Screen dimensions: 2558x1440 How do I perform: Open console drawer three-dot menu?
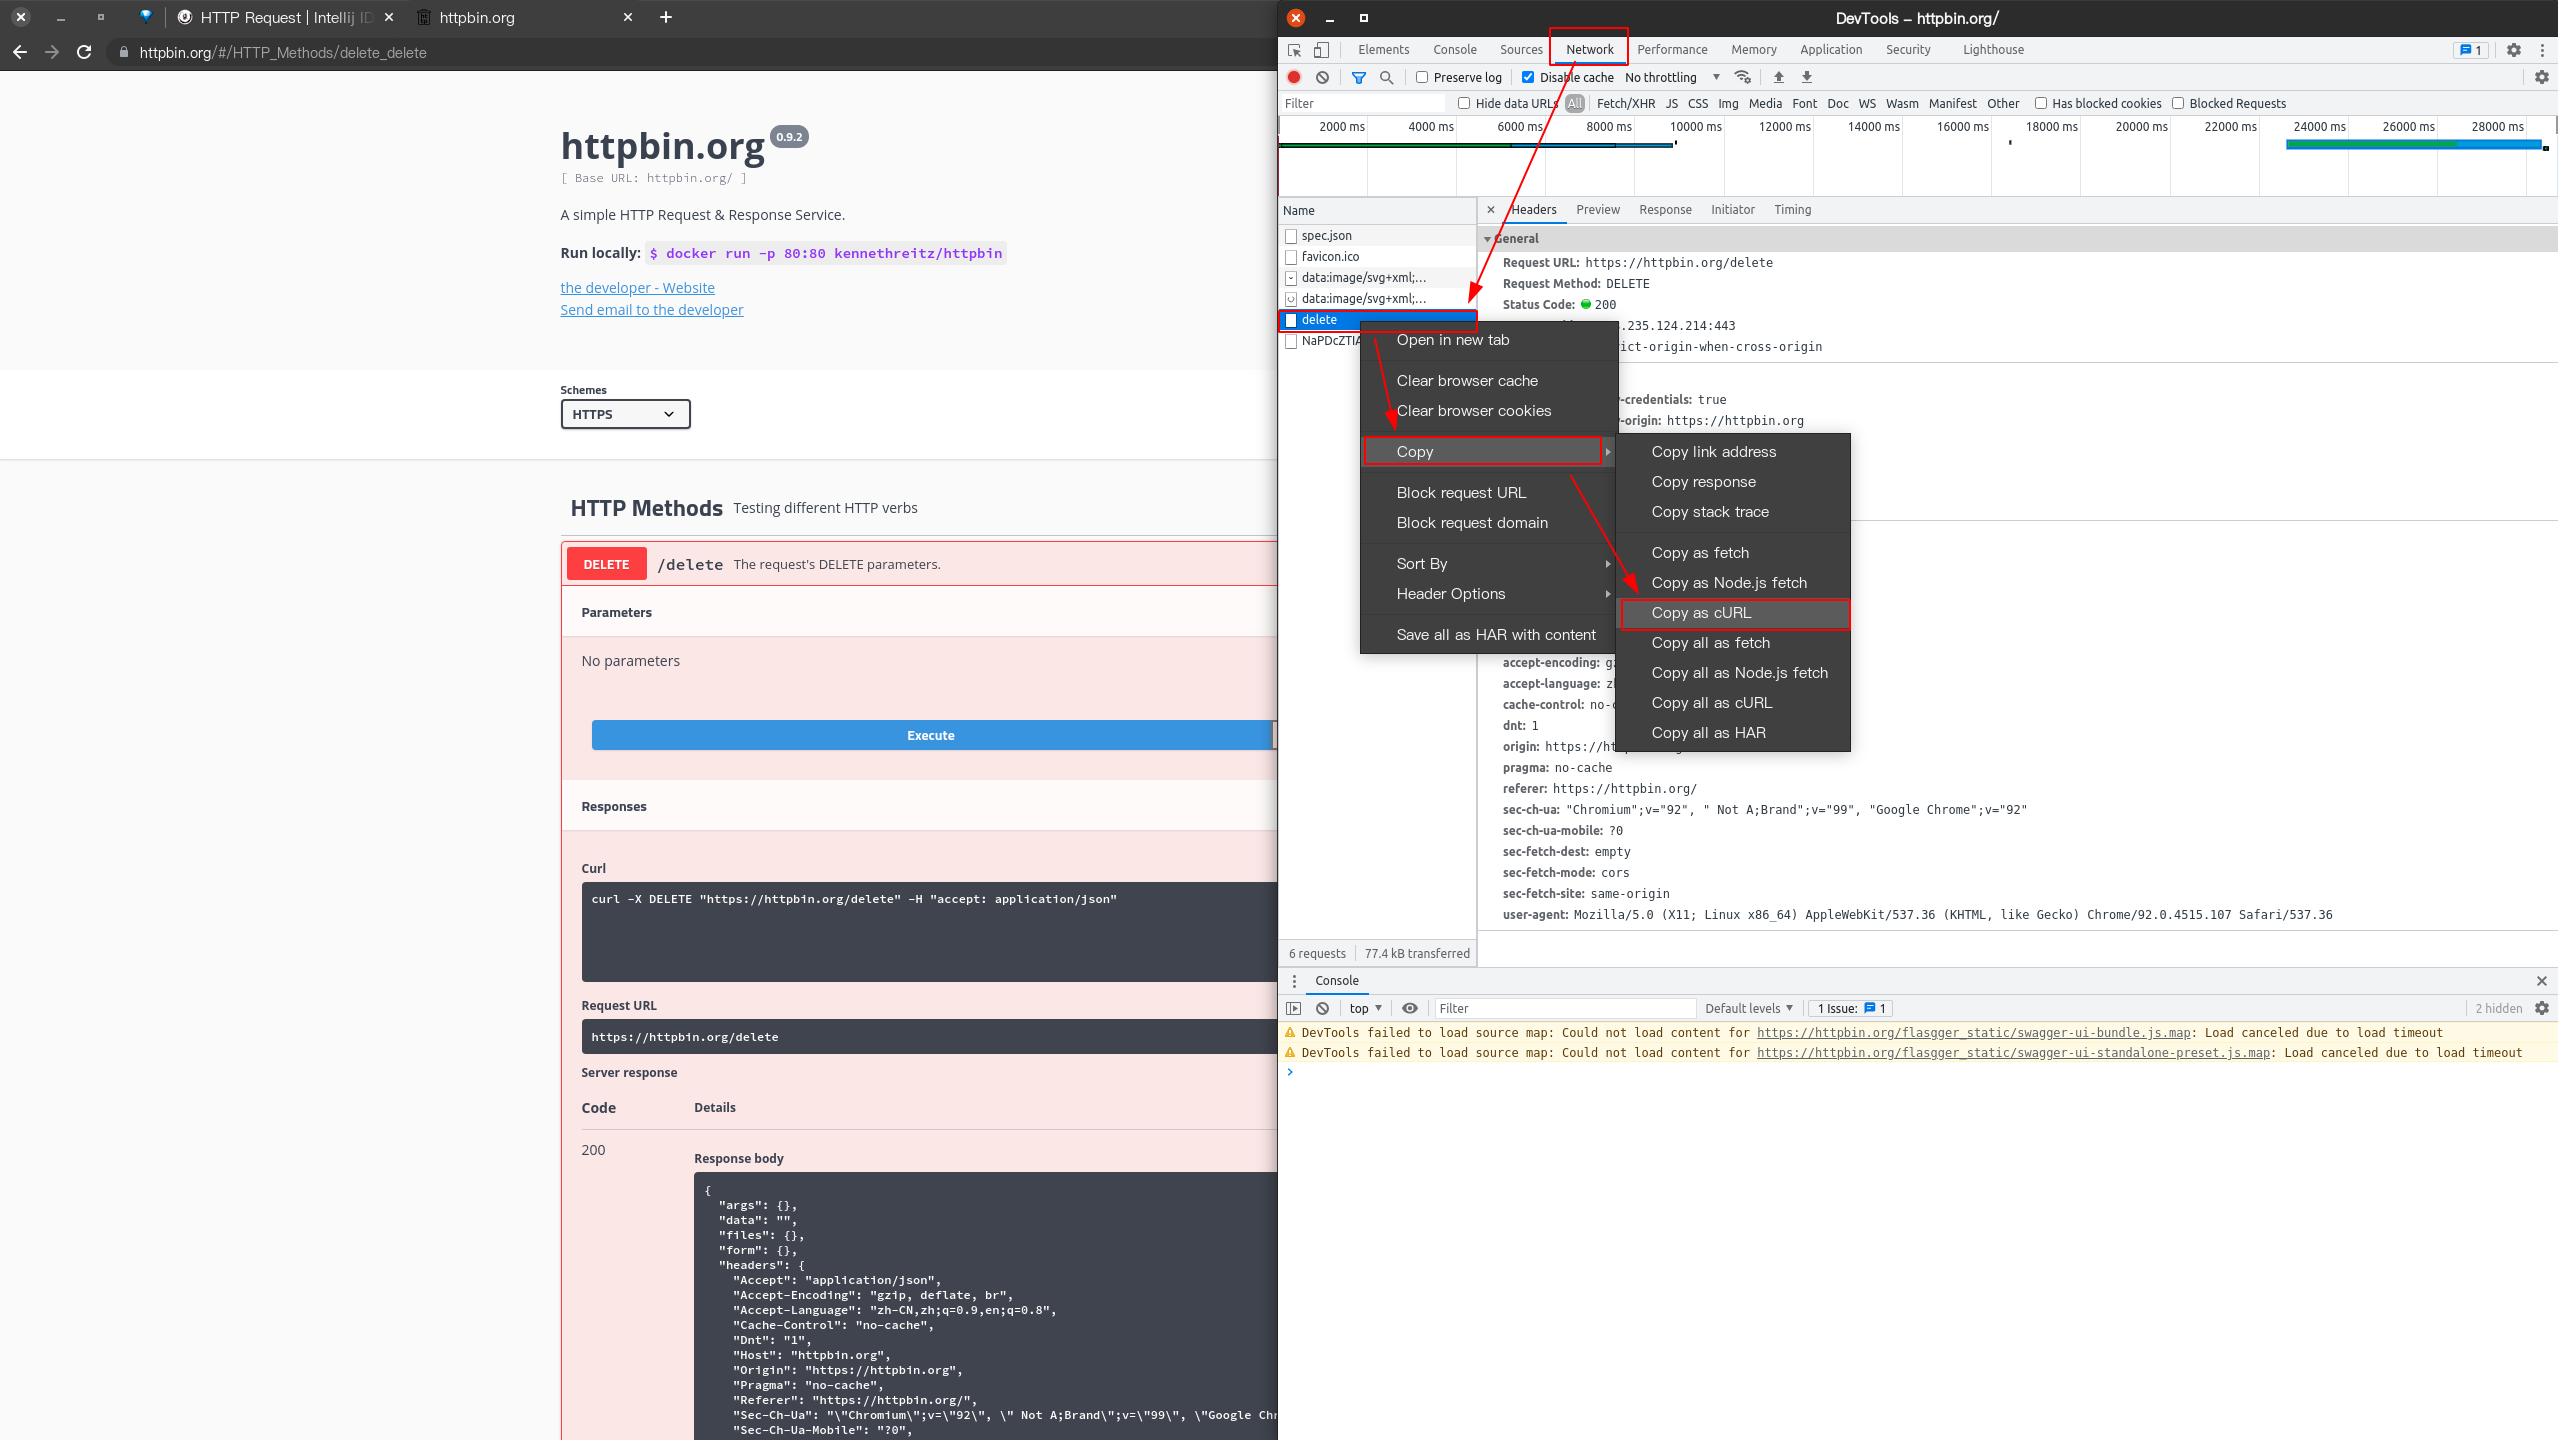coord(1294,981)
